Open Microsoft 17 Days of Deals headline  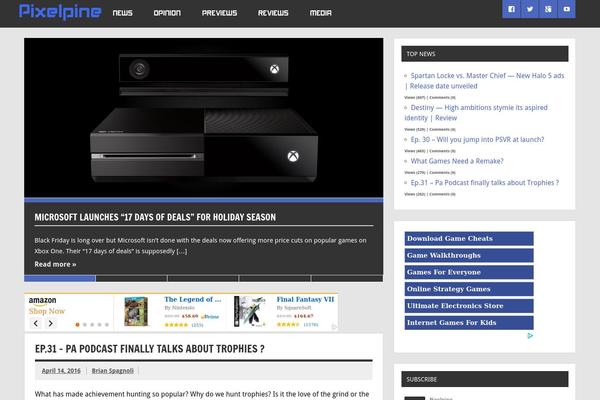click(x=155, y=217)
